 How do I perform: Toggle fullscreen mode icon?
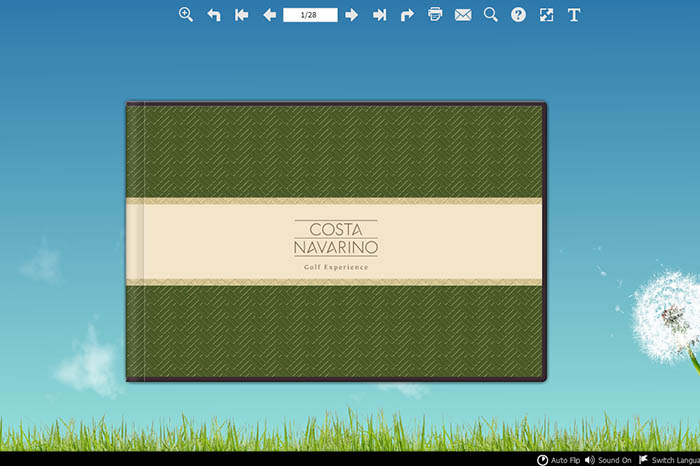pyautogui.click(x=546, y=15)
